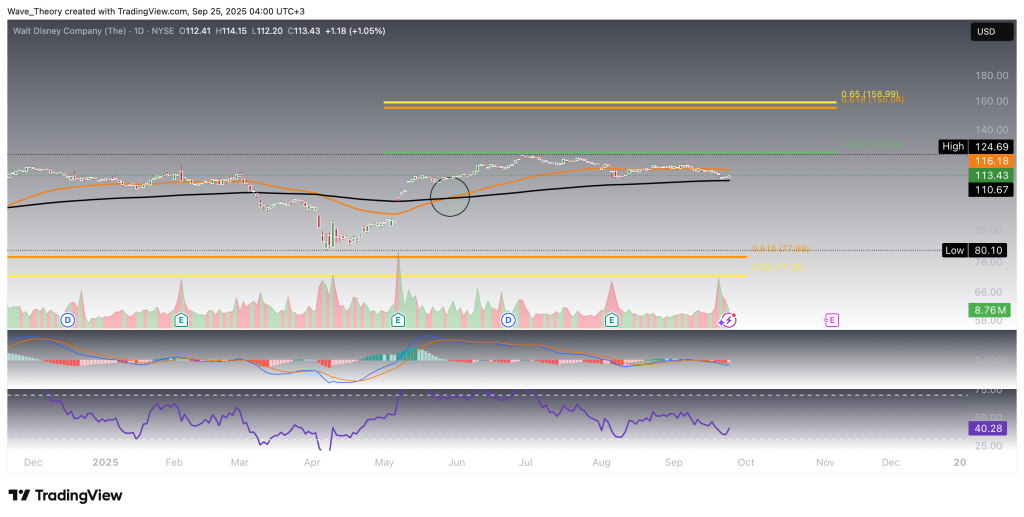Click the High 124.69 price label
The image size is (1024, 517).
pos(976,147)
